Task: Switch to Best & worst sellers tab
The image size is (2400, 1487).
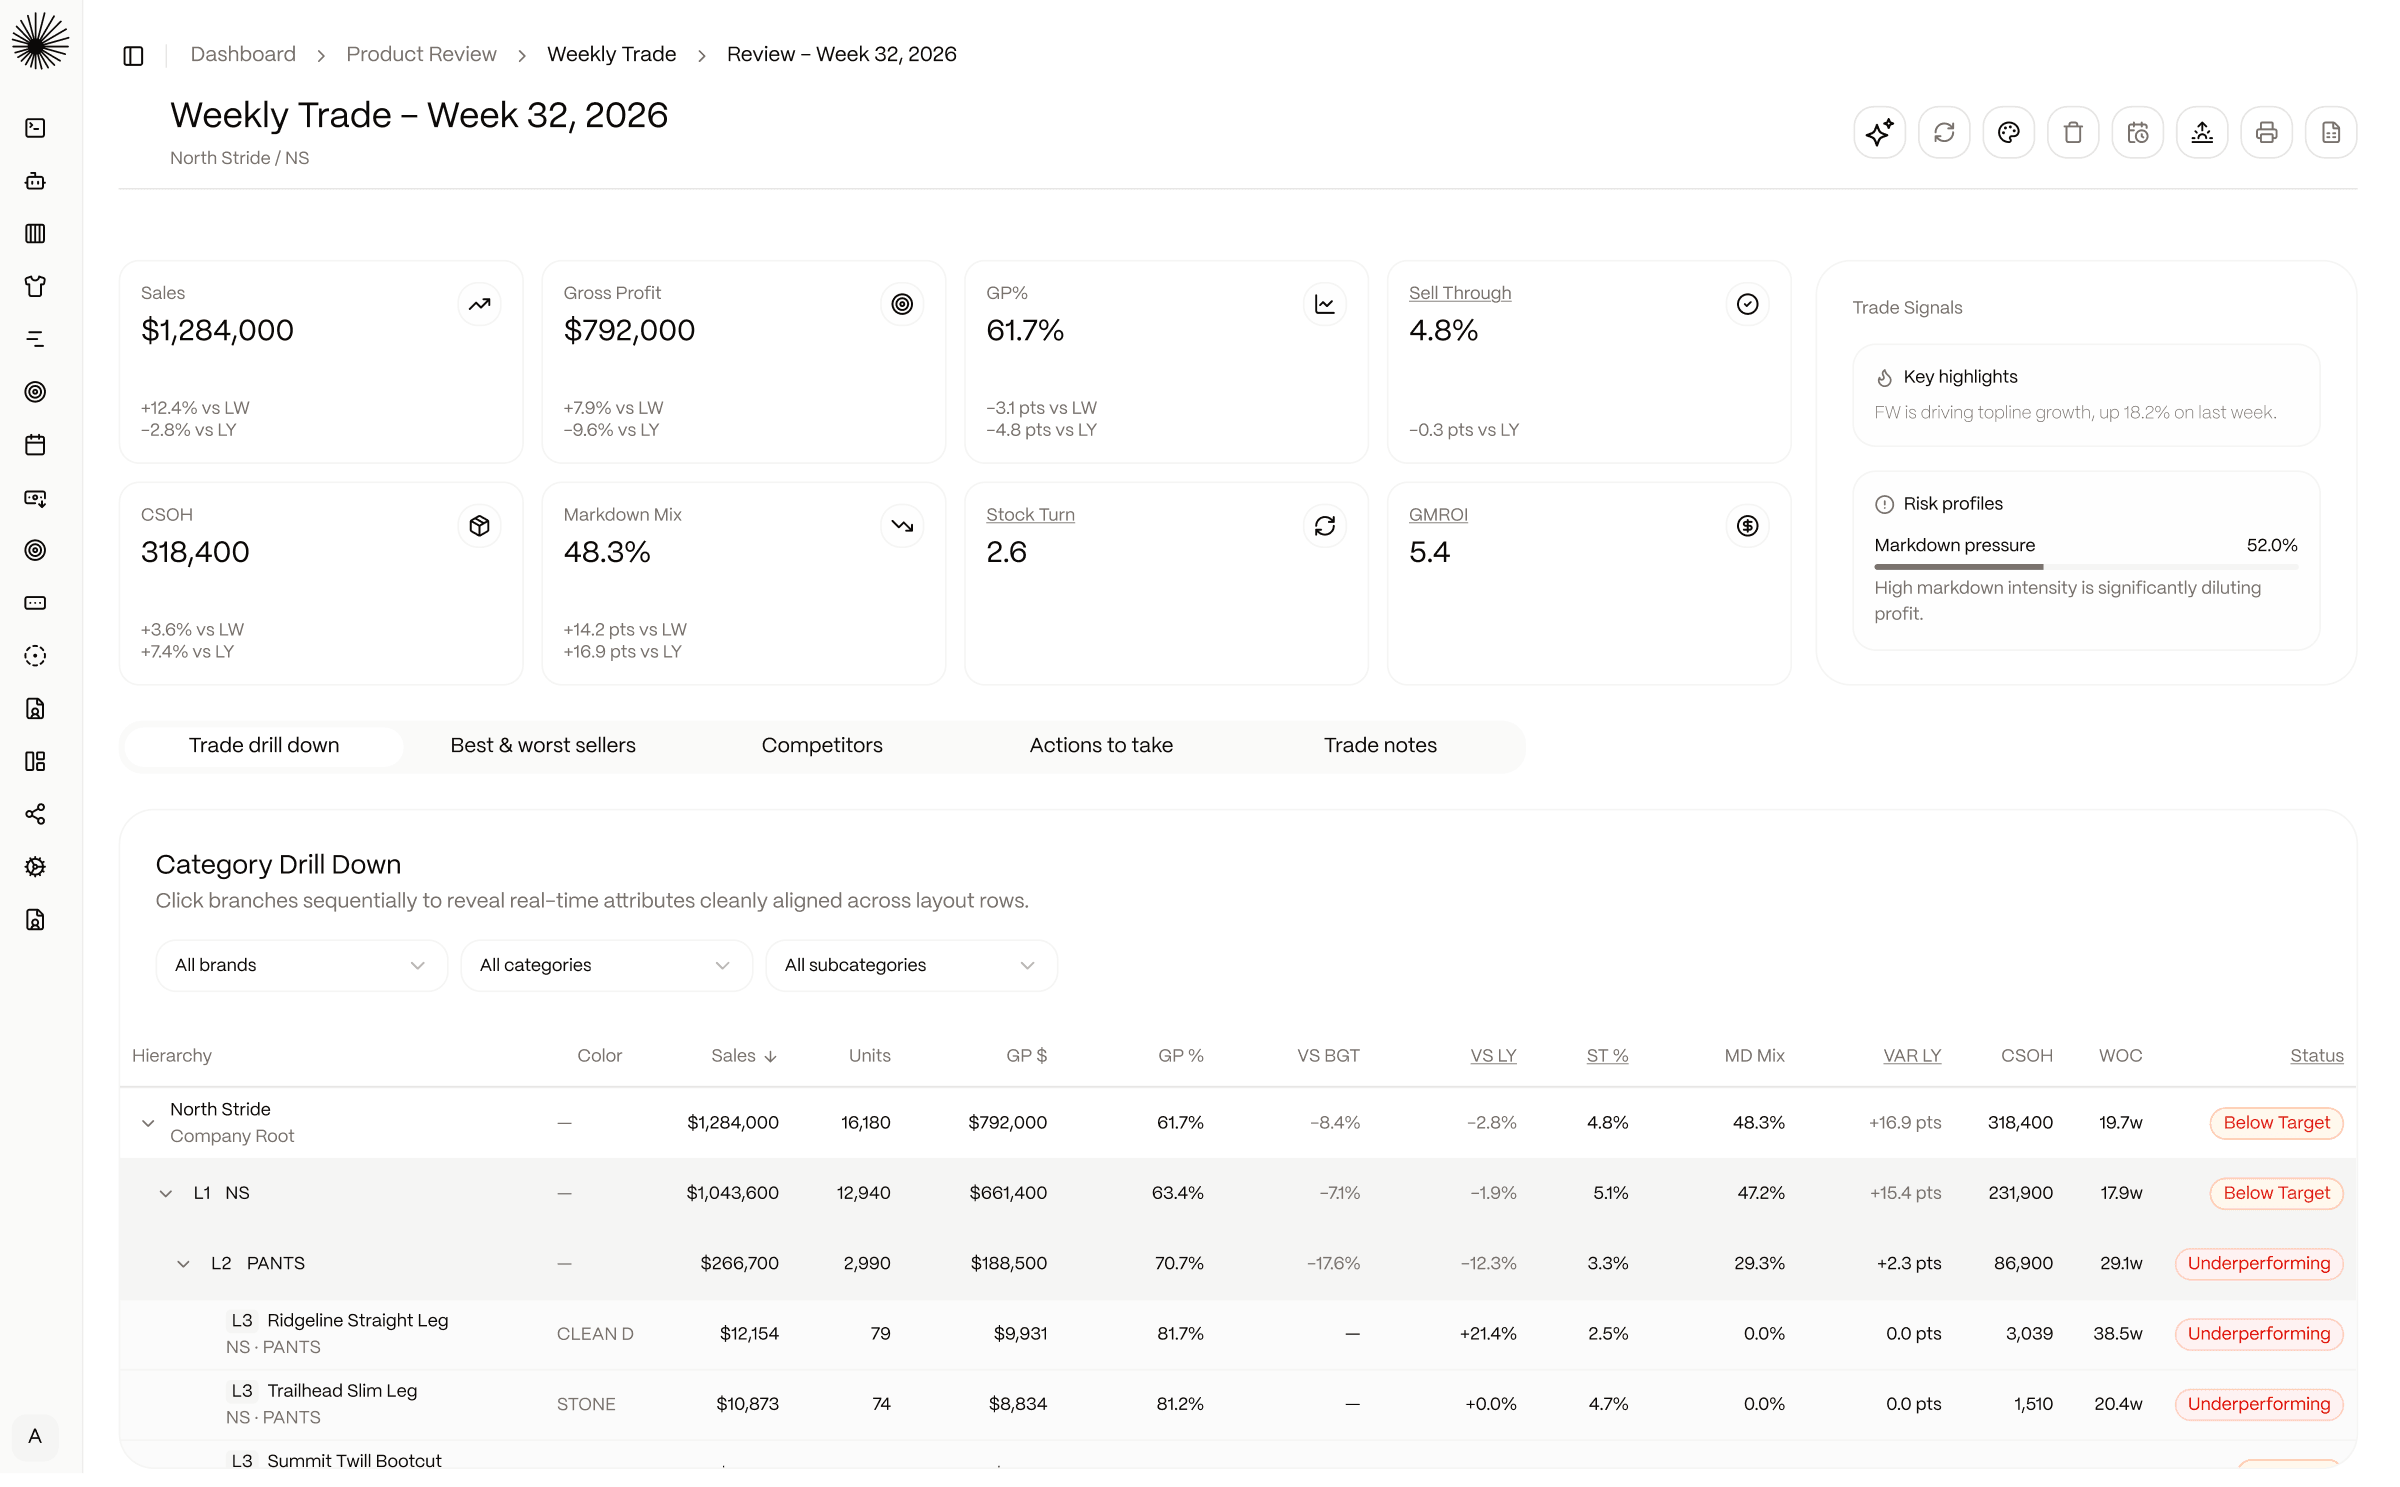Action: (543, 746)
